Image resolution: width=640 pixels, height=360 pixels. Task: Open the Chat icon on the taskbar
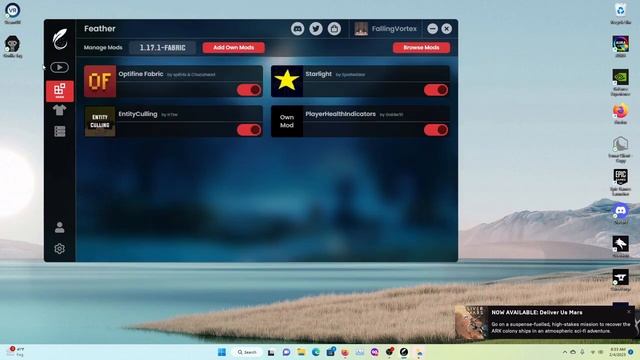(x=286, y=352)
